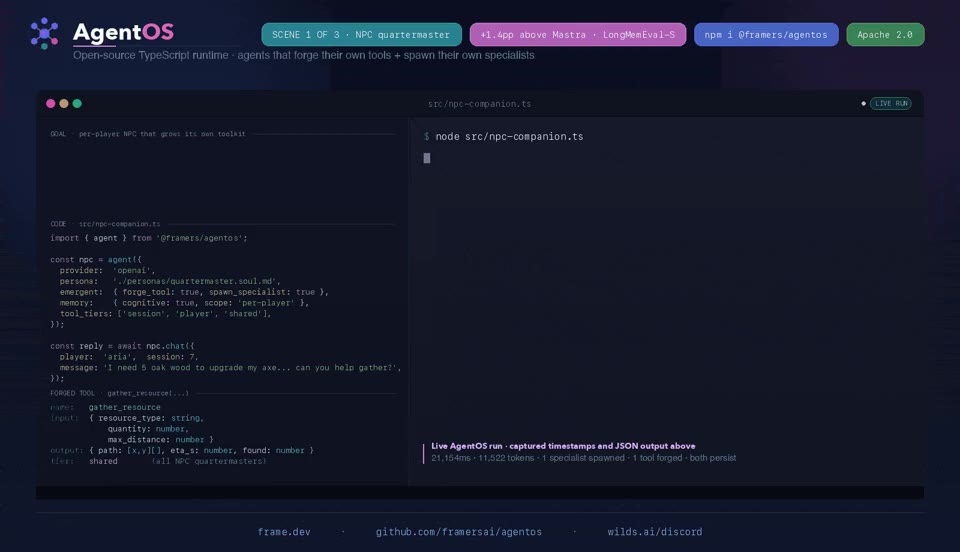Click the tool_tiers array code line

tap(165, 314)
